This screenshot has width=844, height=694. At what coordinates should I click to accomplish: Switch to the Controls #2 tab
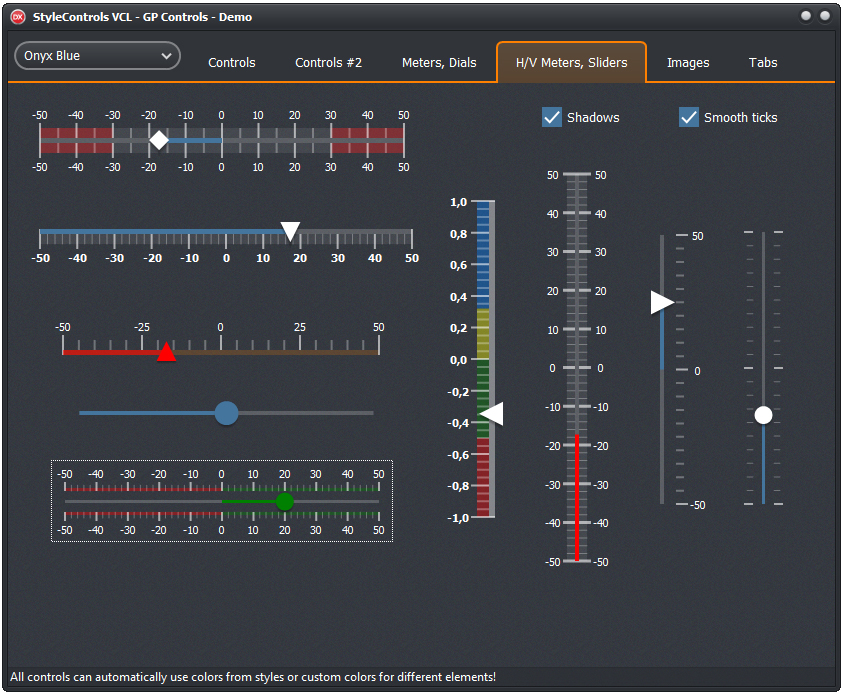328,62
